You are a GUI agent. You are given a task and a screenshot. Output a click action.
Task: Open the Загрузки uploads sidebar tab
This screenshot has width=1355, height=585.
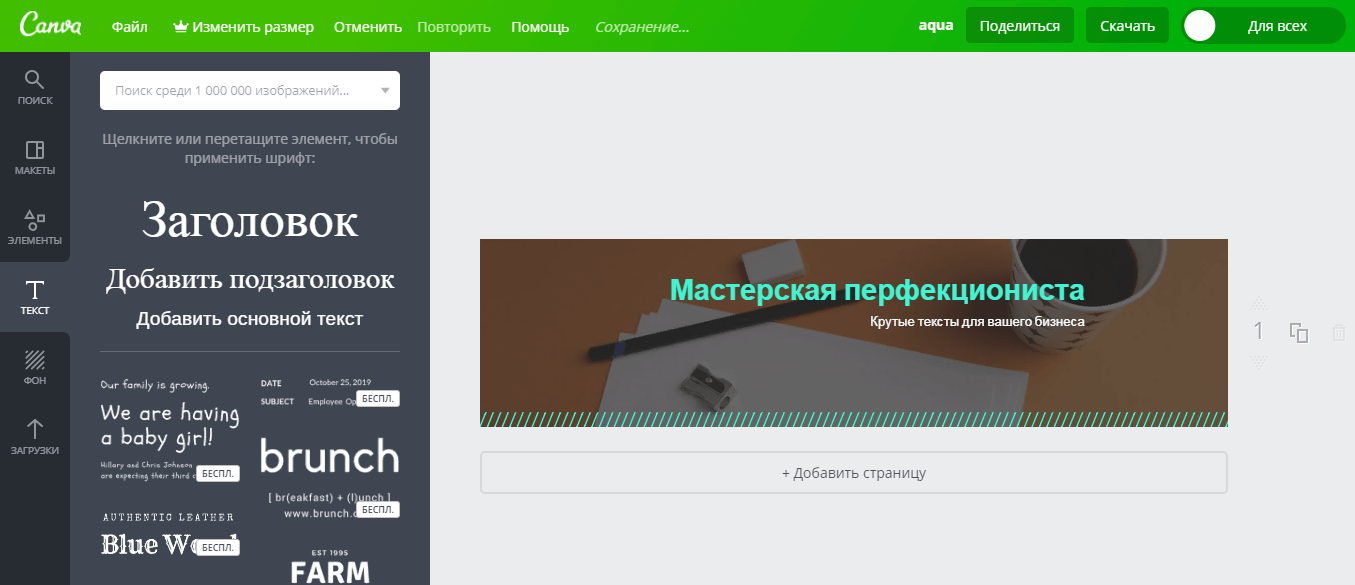[x=35, y=437]
